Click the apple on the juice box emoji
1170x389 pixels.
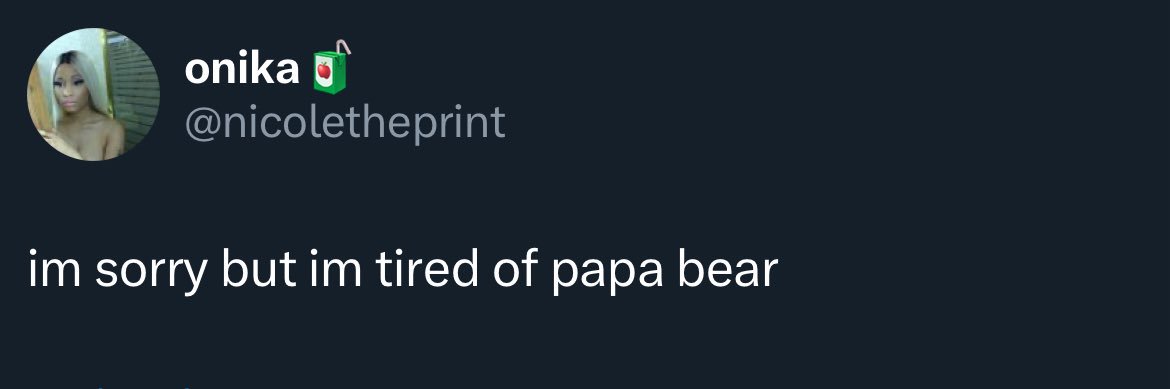[324, 71]
